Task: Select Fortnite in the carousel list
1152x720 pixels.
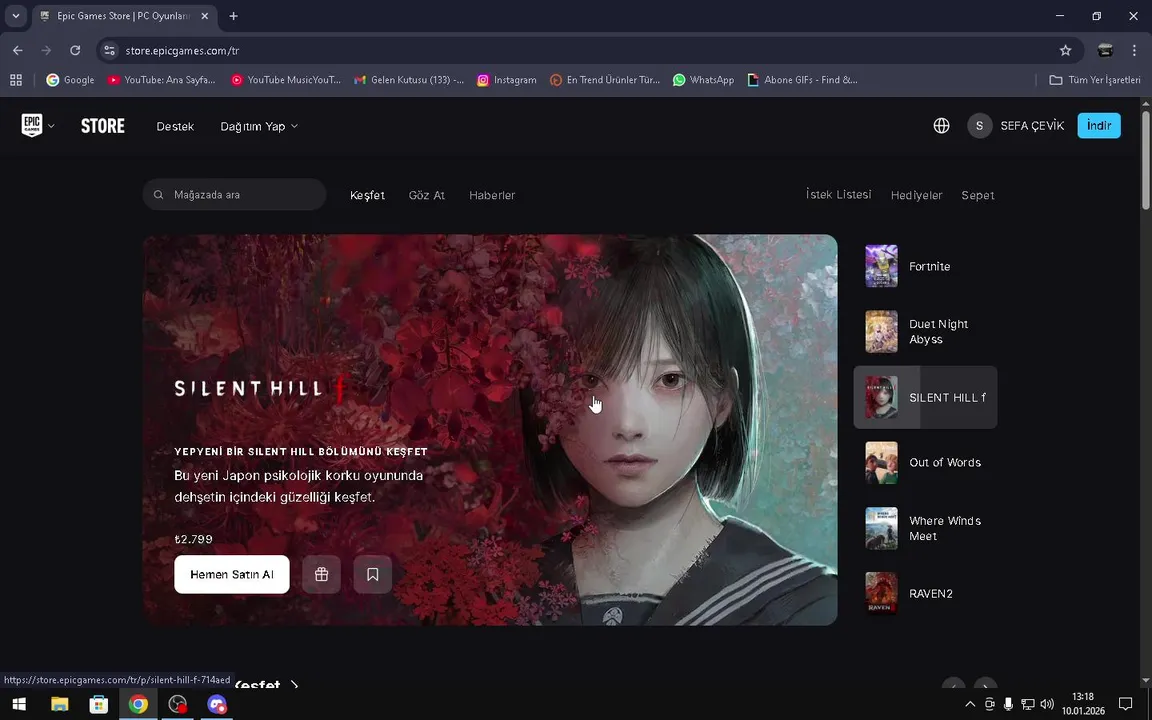Action: tap(925, 266)
